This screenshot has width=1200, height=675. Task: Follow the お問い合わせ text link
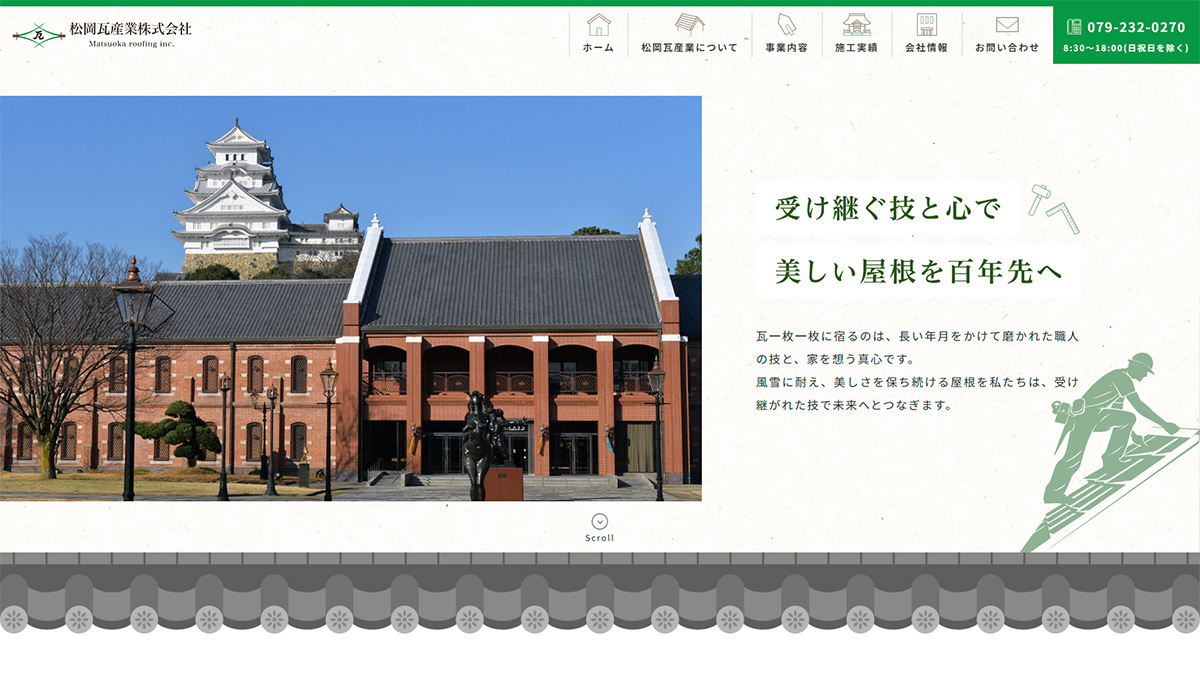click(1007, 48)
